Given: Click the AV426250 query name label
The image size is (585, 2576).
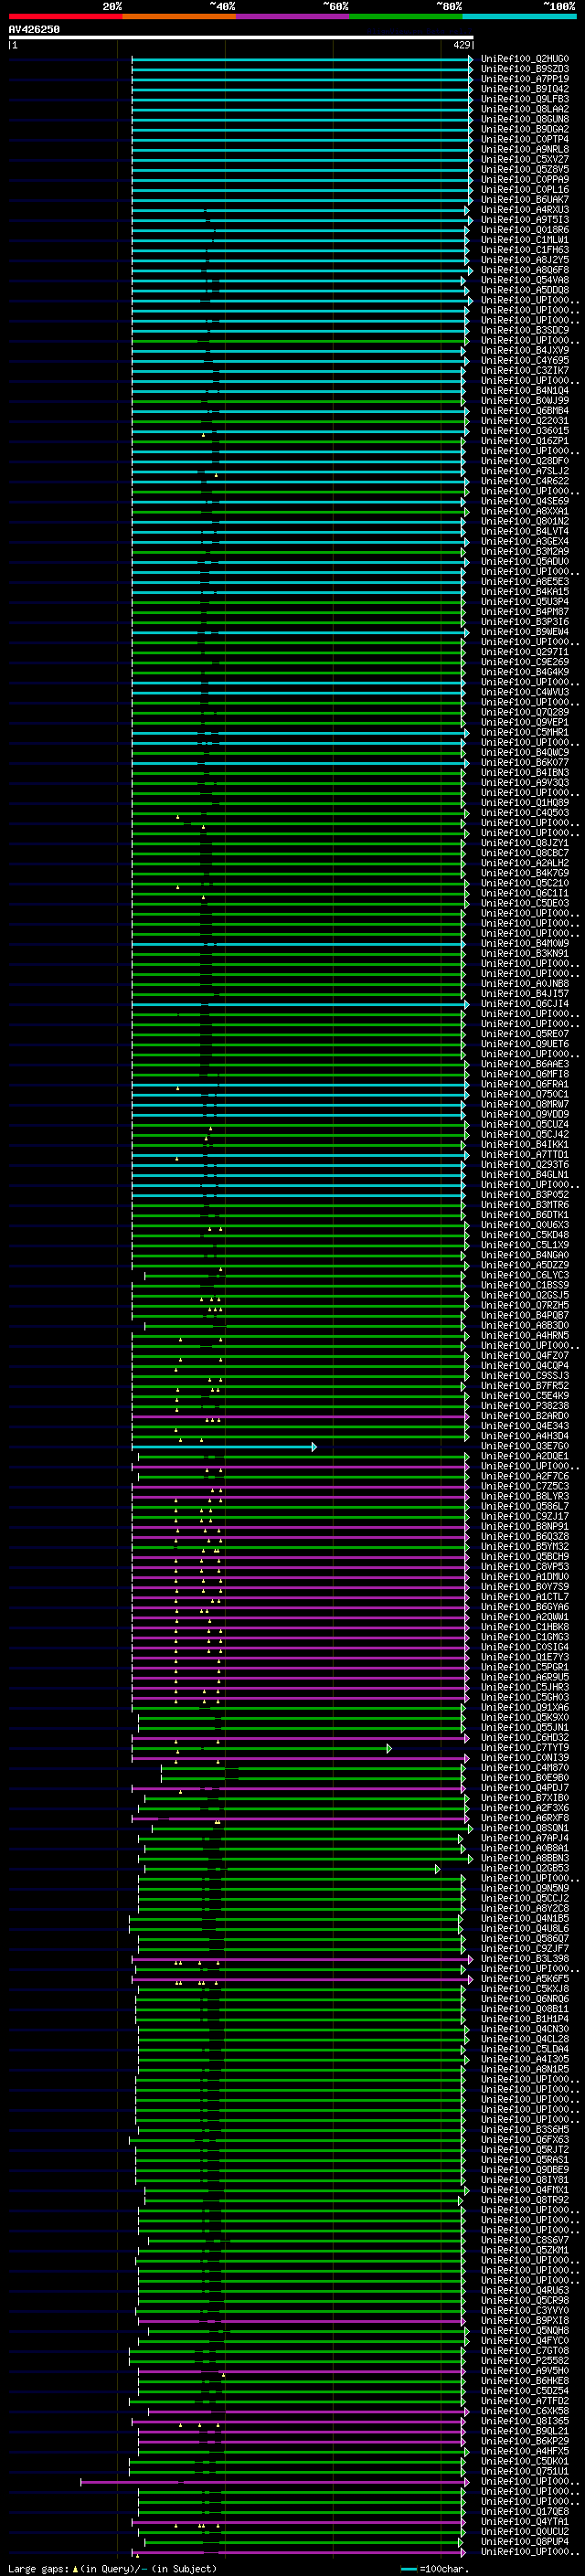Looking at the screenshot, I should click(34, 30).
